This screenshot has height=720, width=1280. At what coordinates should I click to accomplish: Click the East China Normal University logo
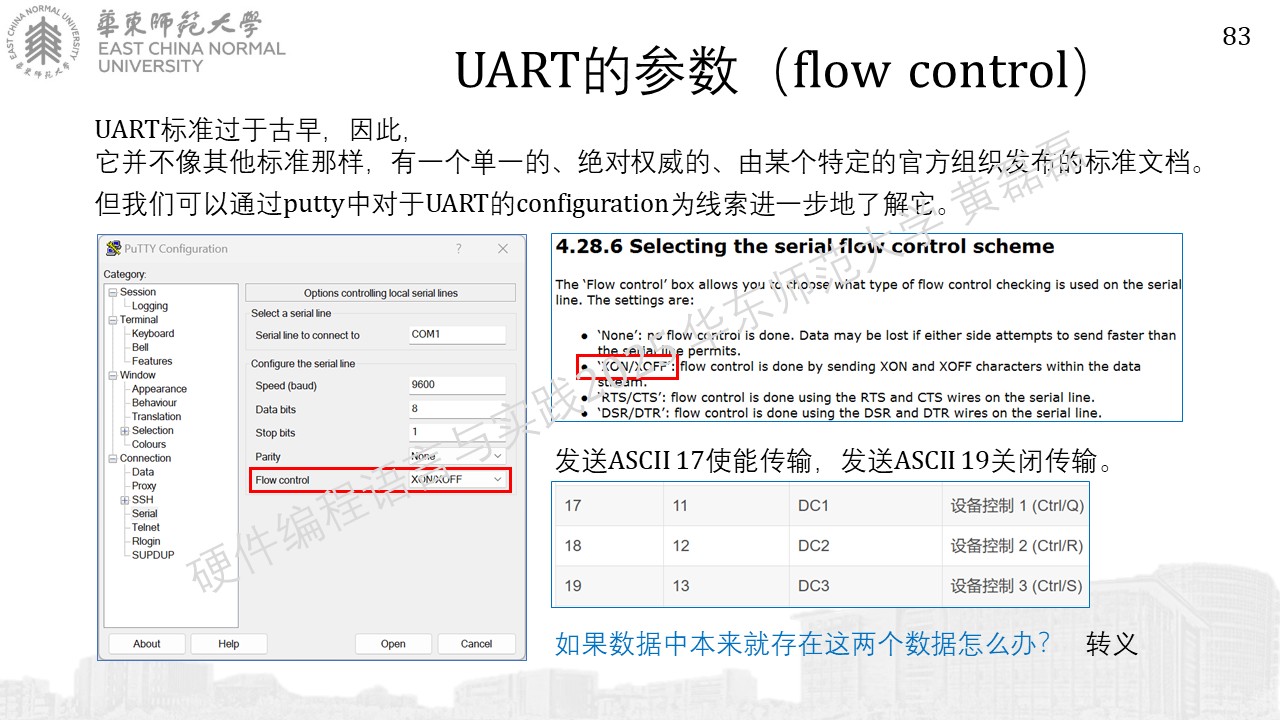pyautogui.click(x=147, y=41)
